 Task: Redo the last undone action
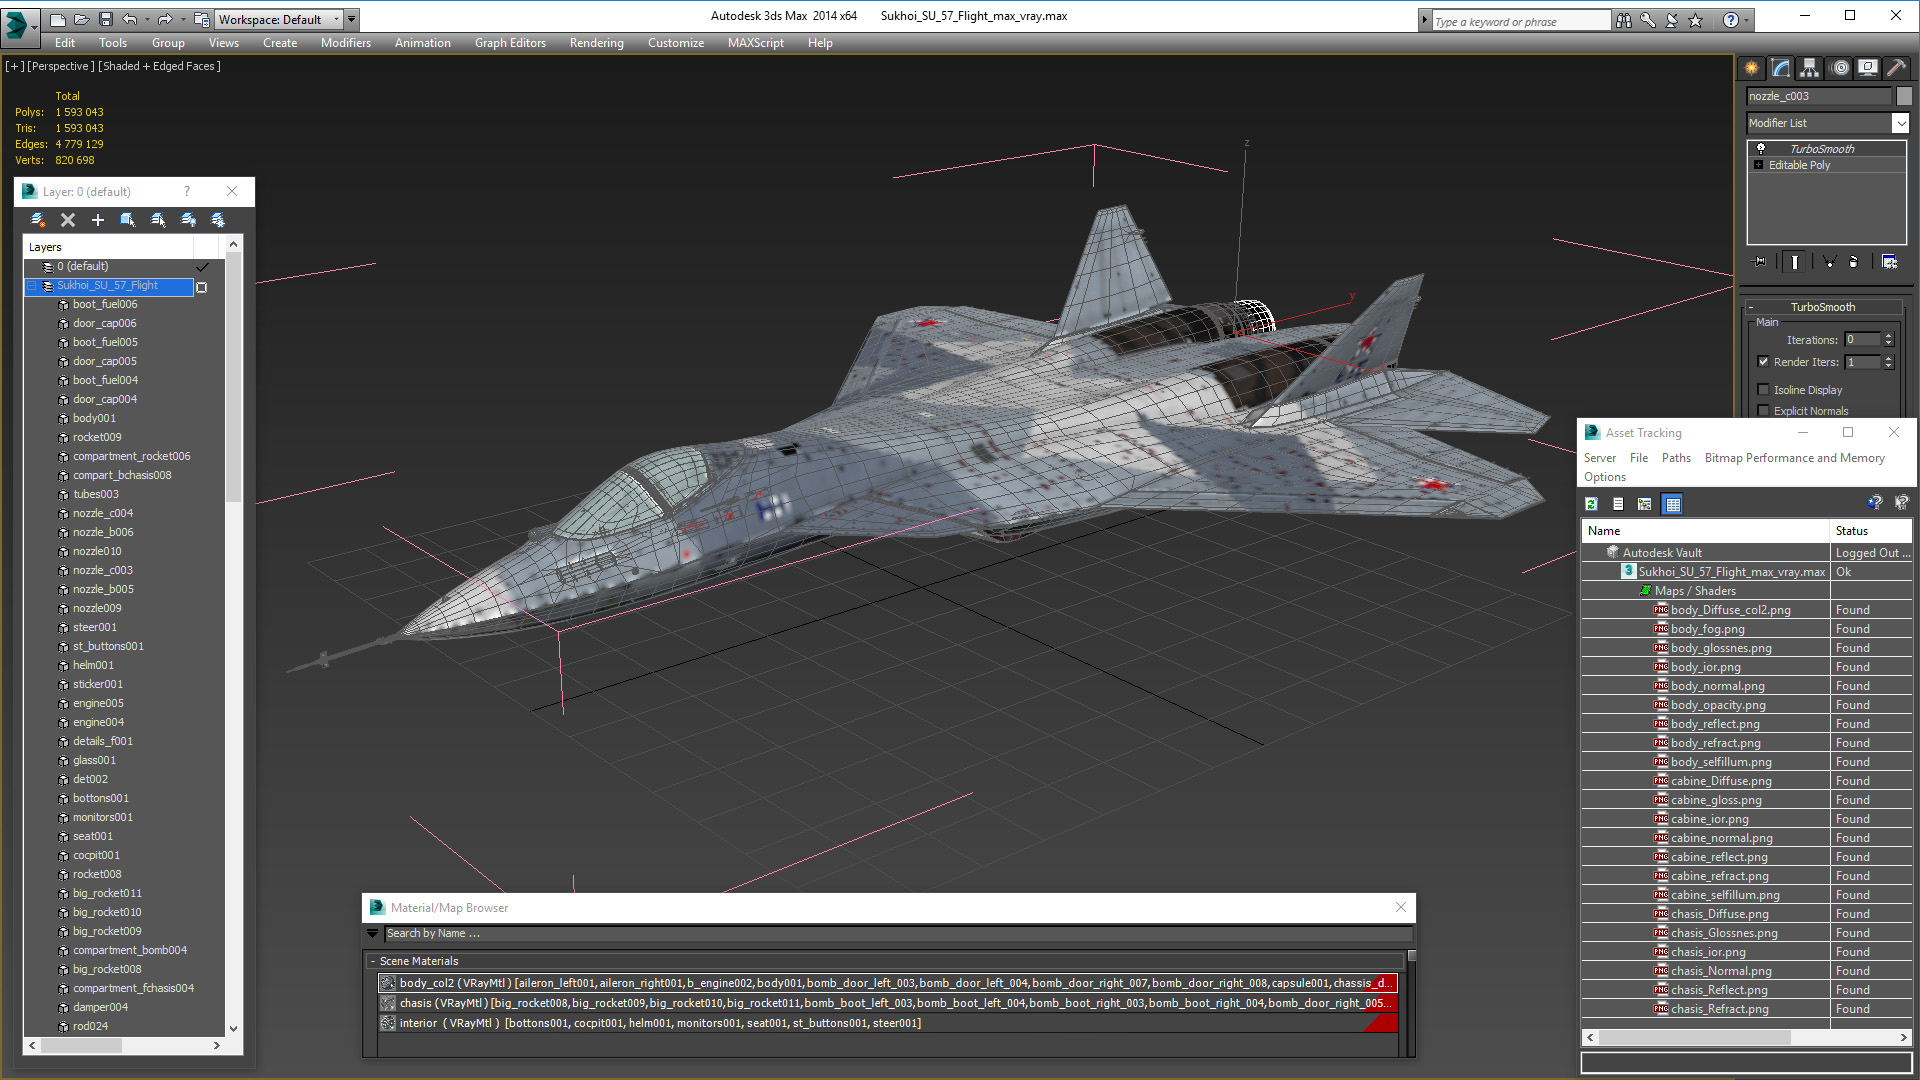(x=165, y=19)
